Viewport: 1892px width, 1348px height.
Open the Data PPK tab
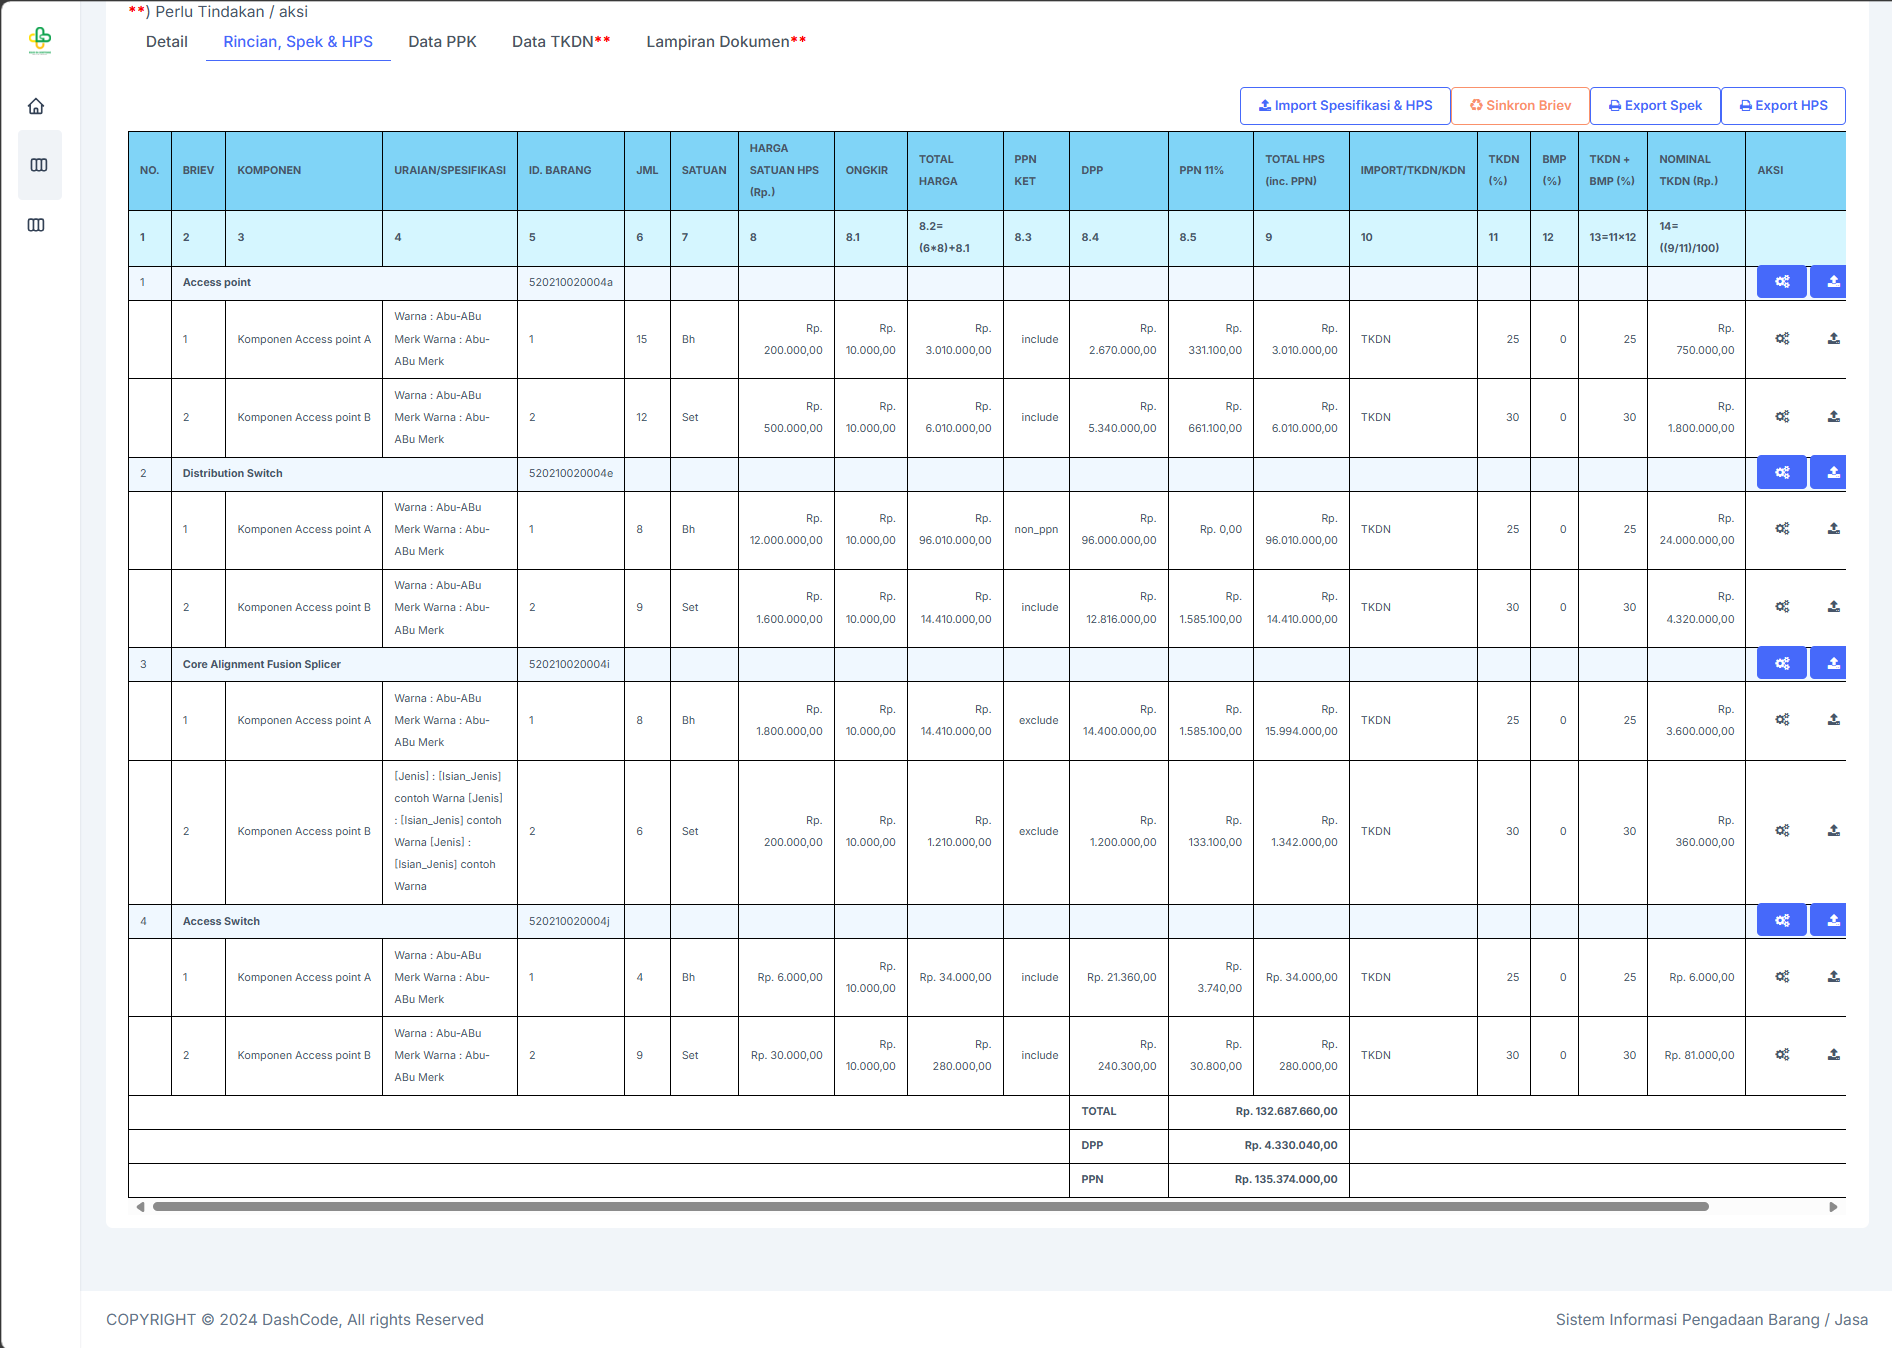442,42
